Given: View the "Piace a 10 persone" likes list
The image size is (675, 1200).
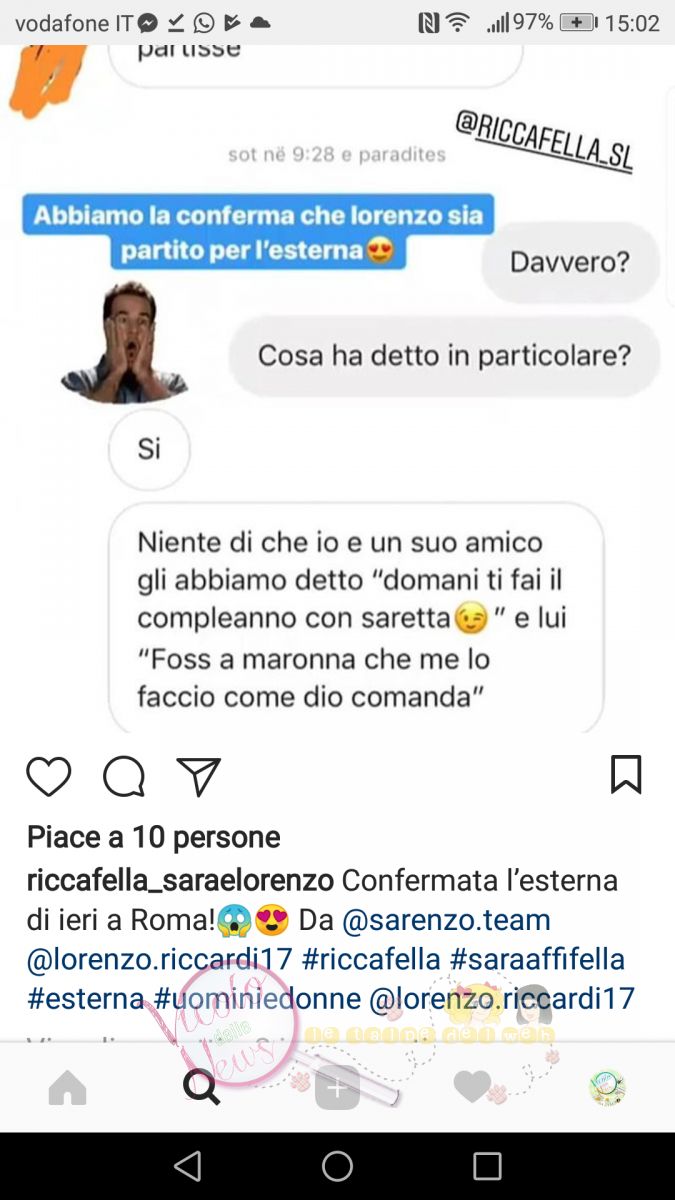Looking at the screenshot, I should pyautogui.click(x=153, y=837).
